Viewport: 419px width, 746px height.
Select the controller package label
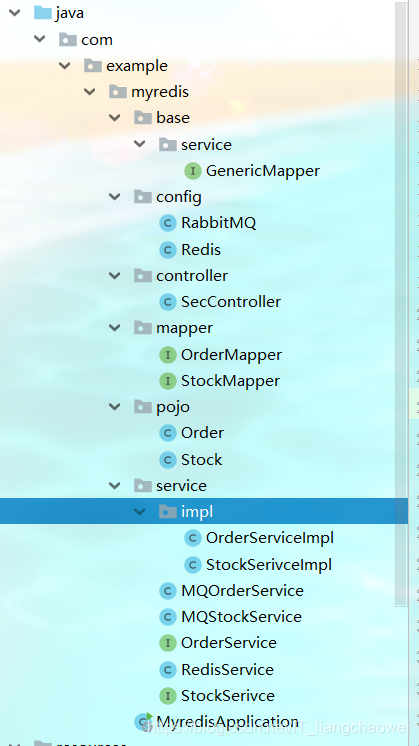click(x=192, y=276)
